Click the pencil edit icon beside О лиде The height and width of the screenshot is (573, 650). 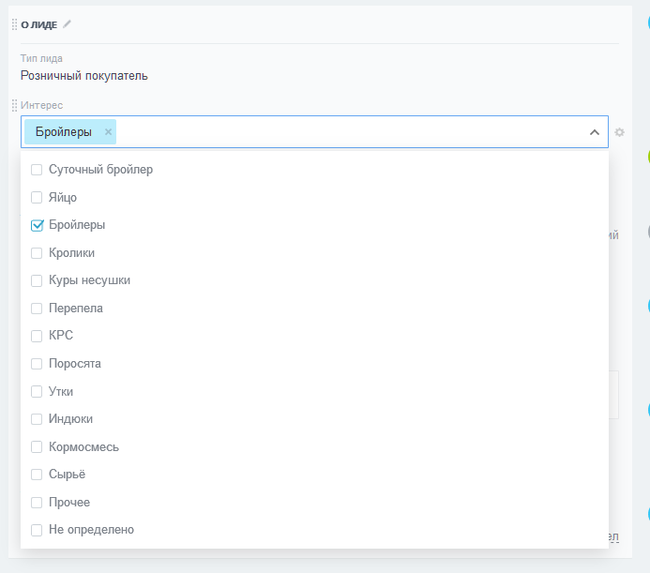67,24
